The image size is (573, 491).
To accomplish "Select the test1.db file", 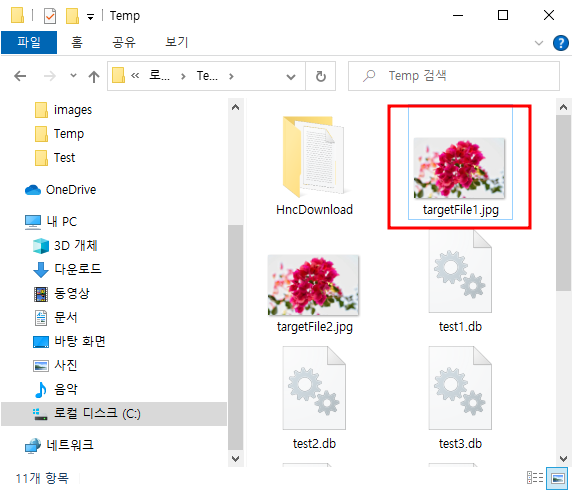I will coord(460,282).
